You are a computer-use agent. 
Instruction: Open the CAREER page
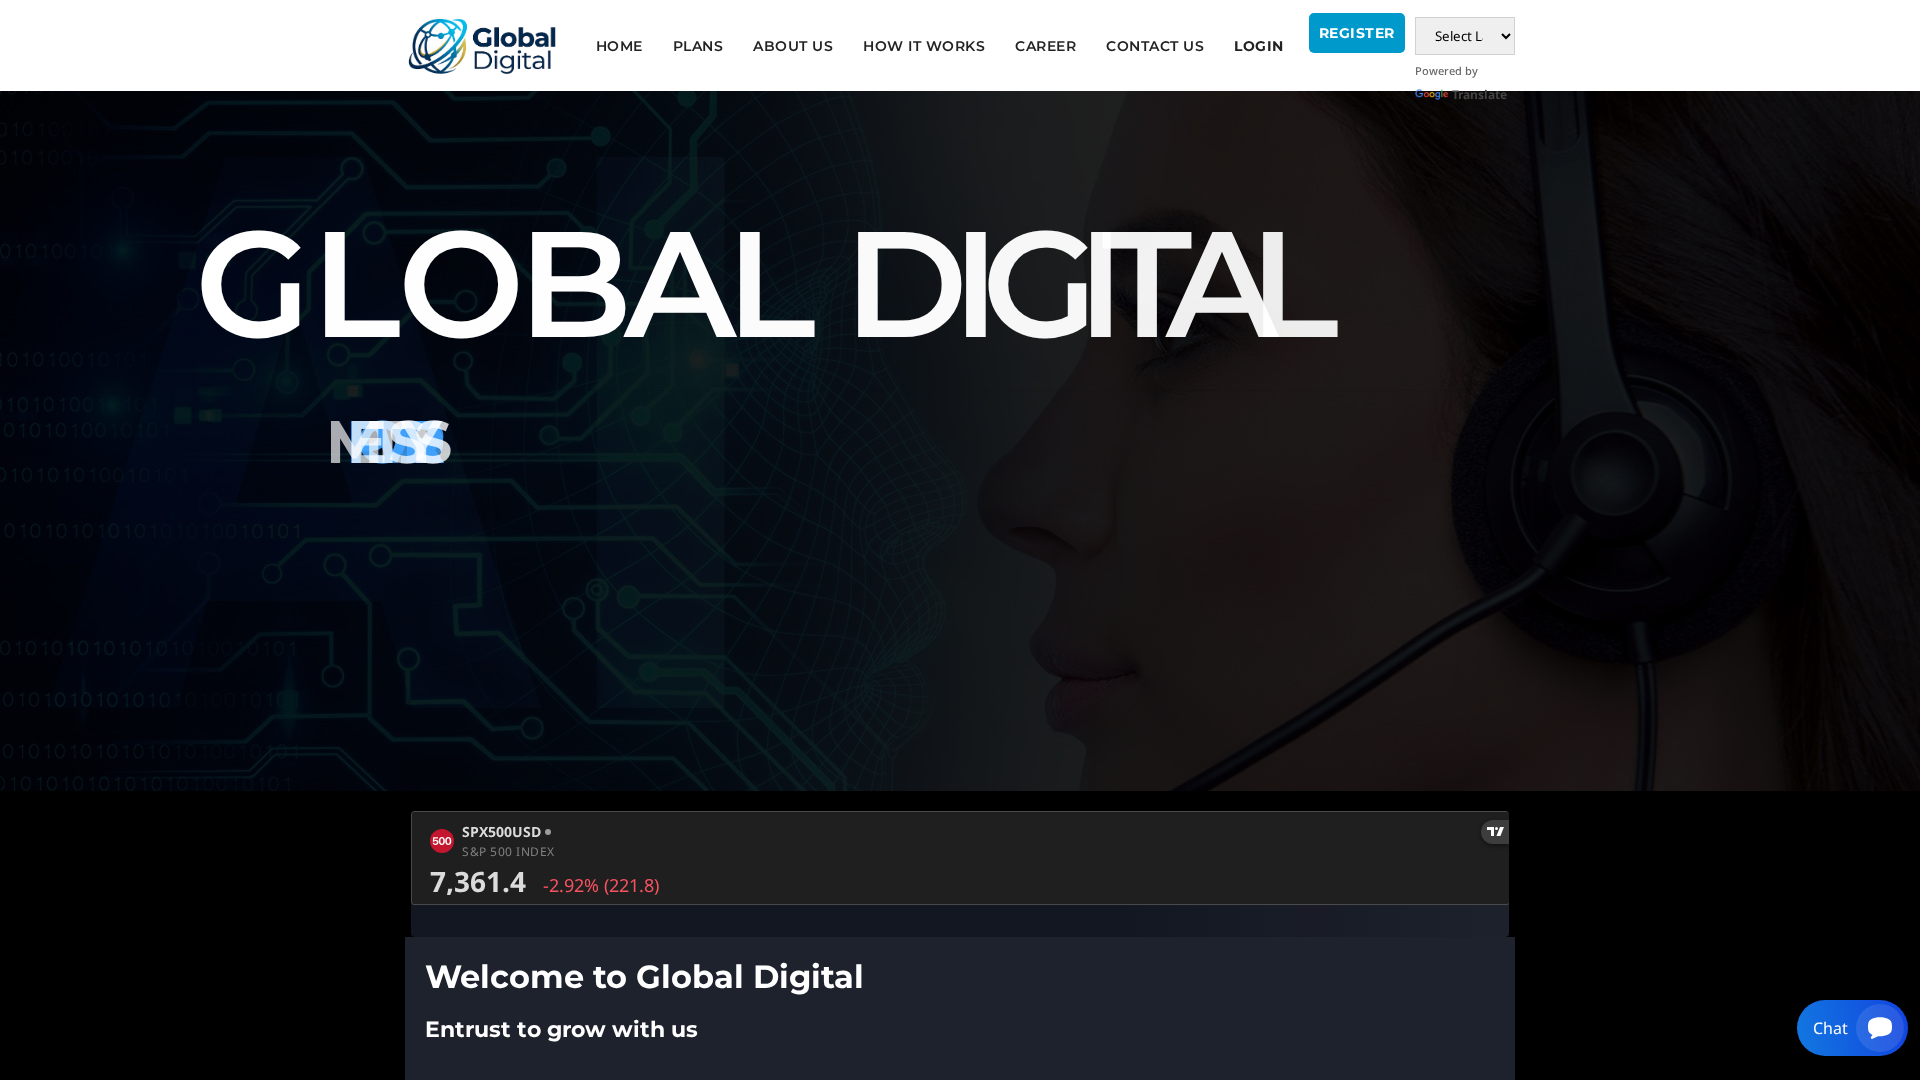coord(1045,46)
